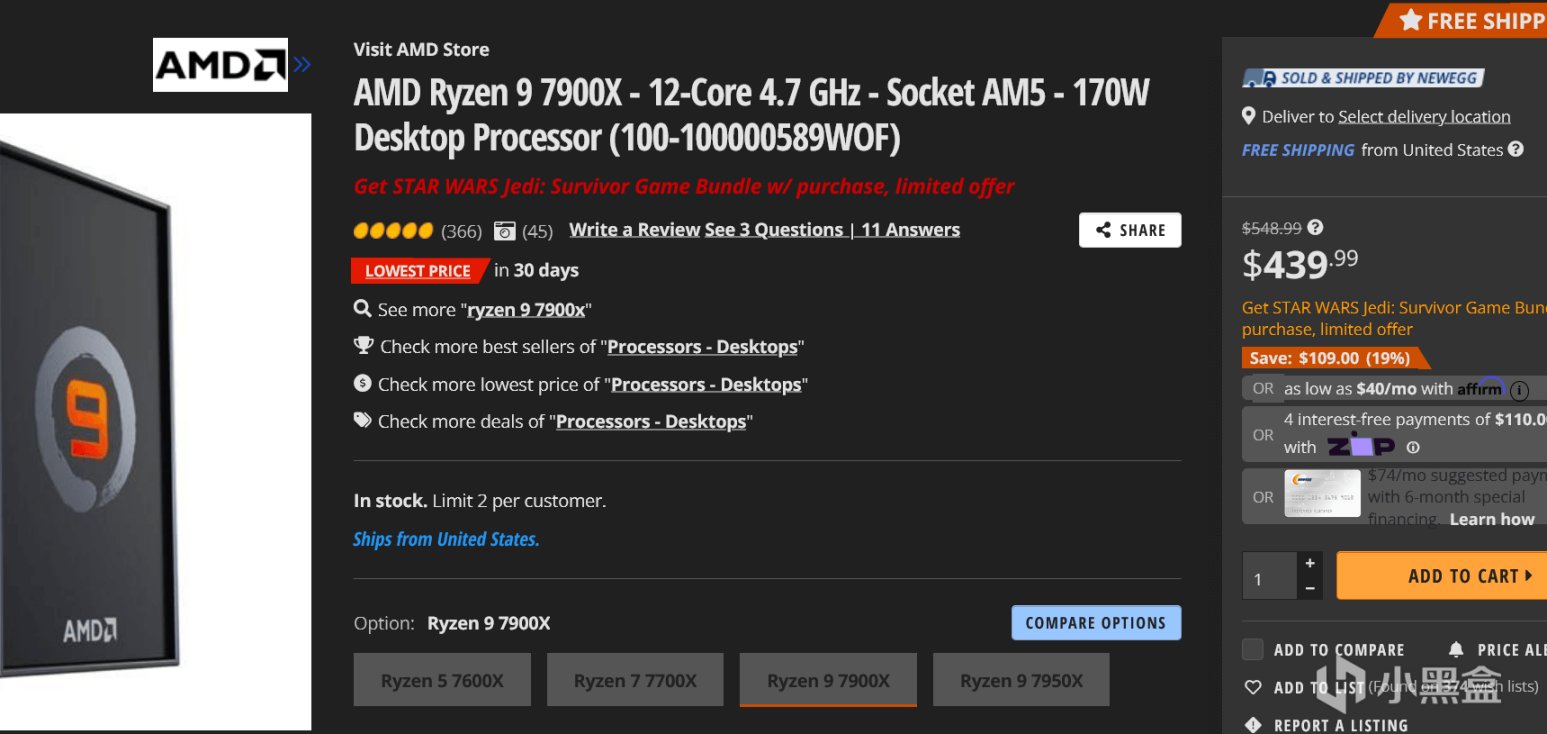Open the question mark icon next to $548.99
Screen dimensions: 1547x734
(x=1315, y=227)
